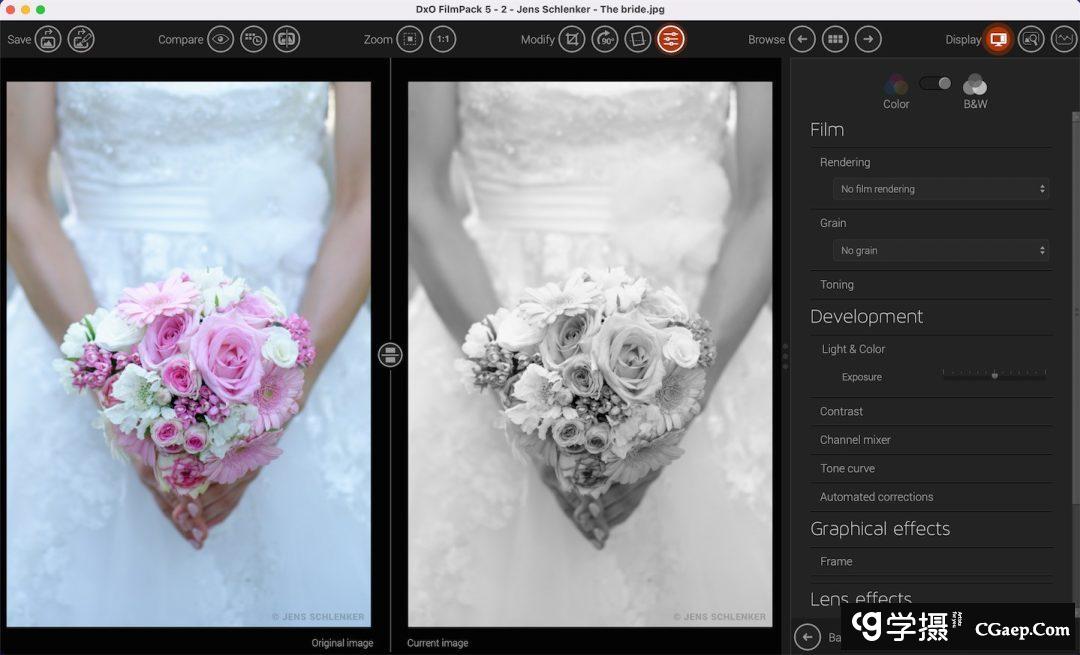Viewport: 1080px width, 655px height.
Task: Select the Crop tool in Modify
Action: (572, 40)
